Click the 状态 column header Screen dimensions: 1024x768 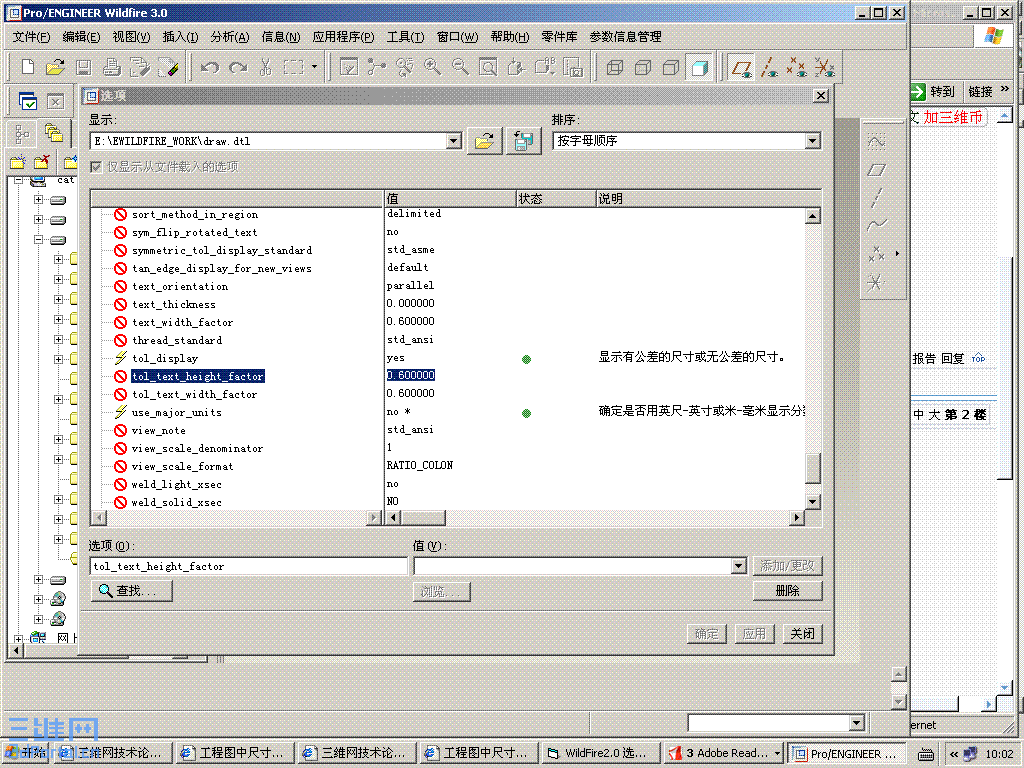(x=556, y=199)
